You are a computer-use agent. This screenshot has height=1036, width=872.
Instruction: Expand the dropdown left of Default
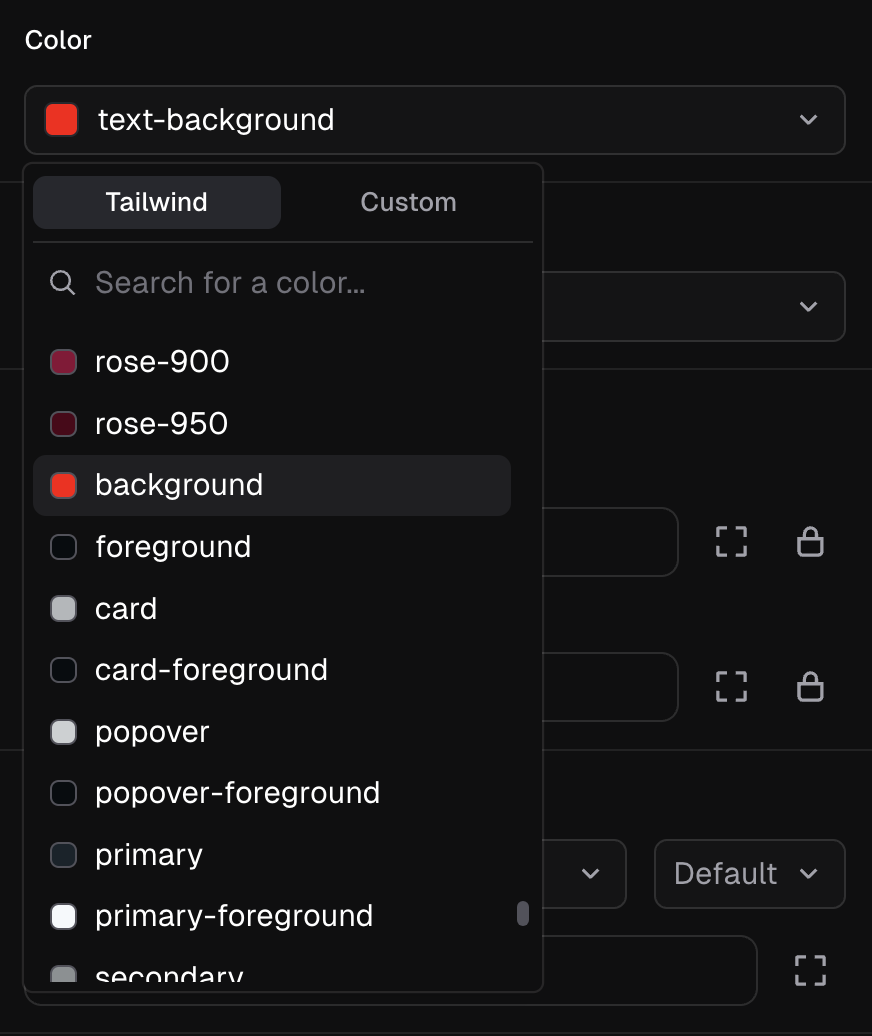coord(590,874)
